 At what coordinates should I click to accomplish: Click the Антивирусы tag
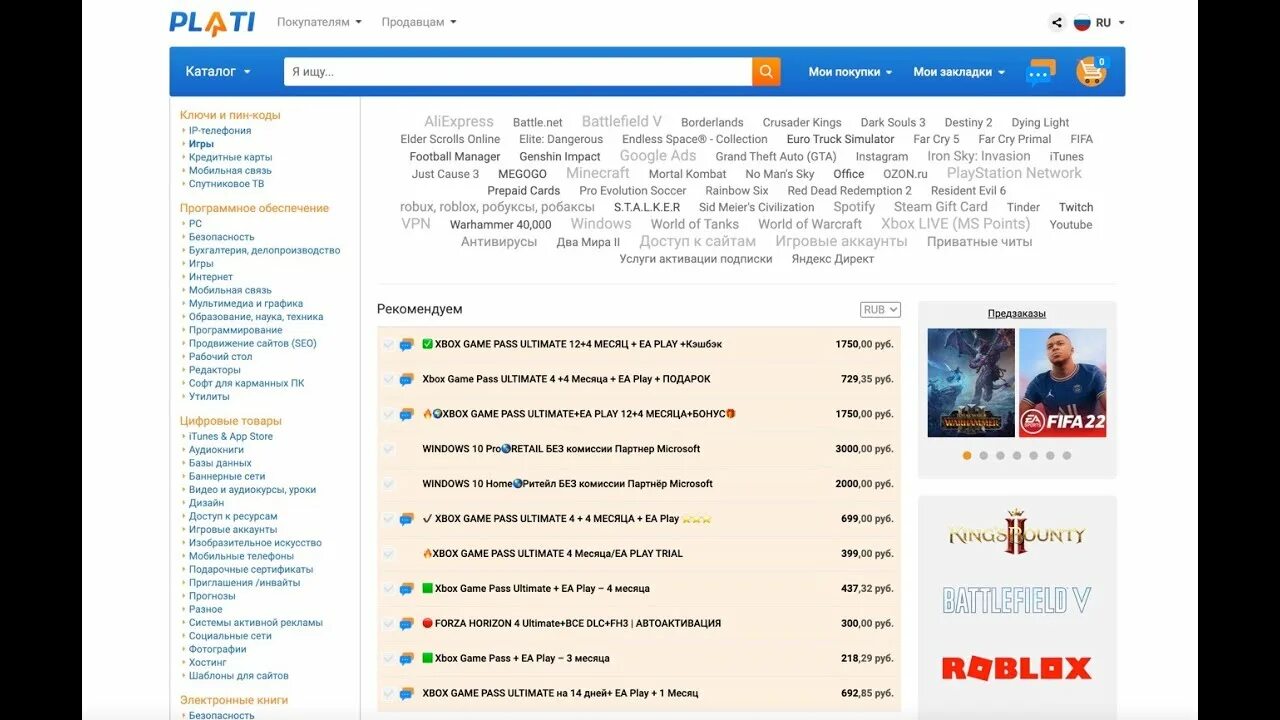tap(499, 241)
